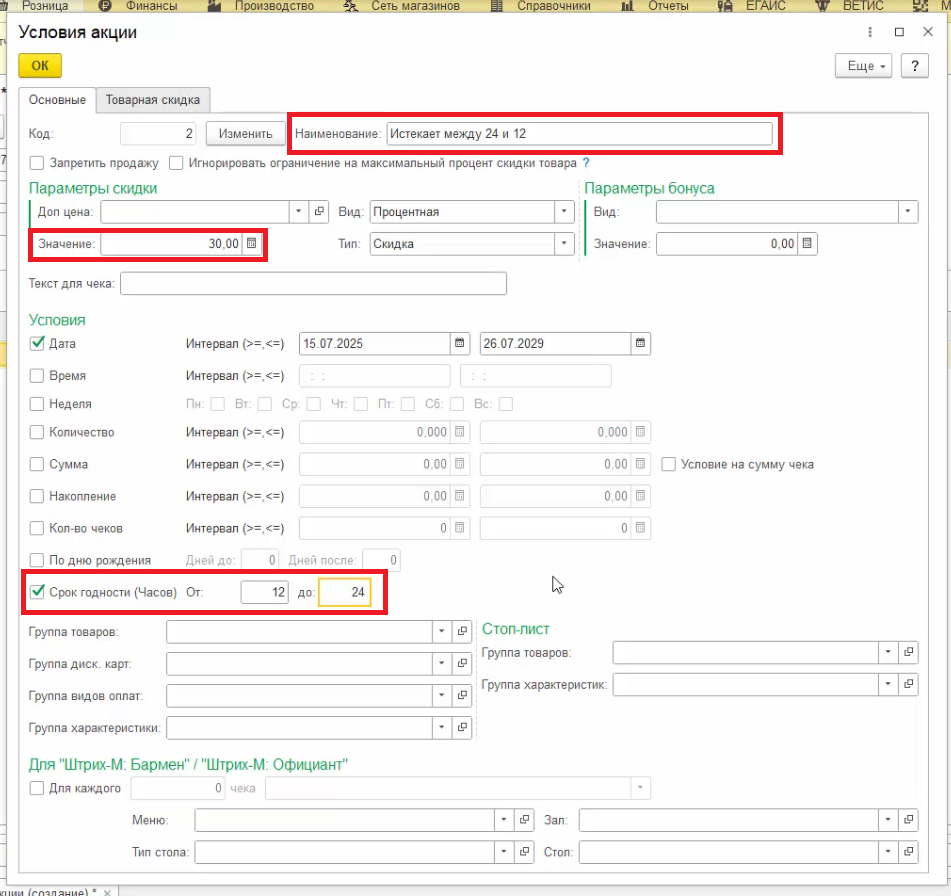Open calculator for discount Значение field
The height and width of the screenshot is (896, 951).
(252, 243)
